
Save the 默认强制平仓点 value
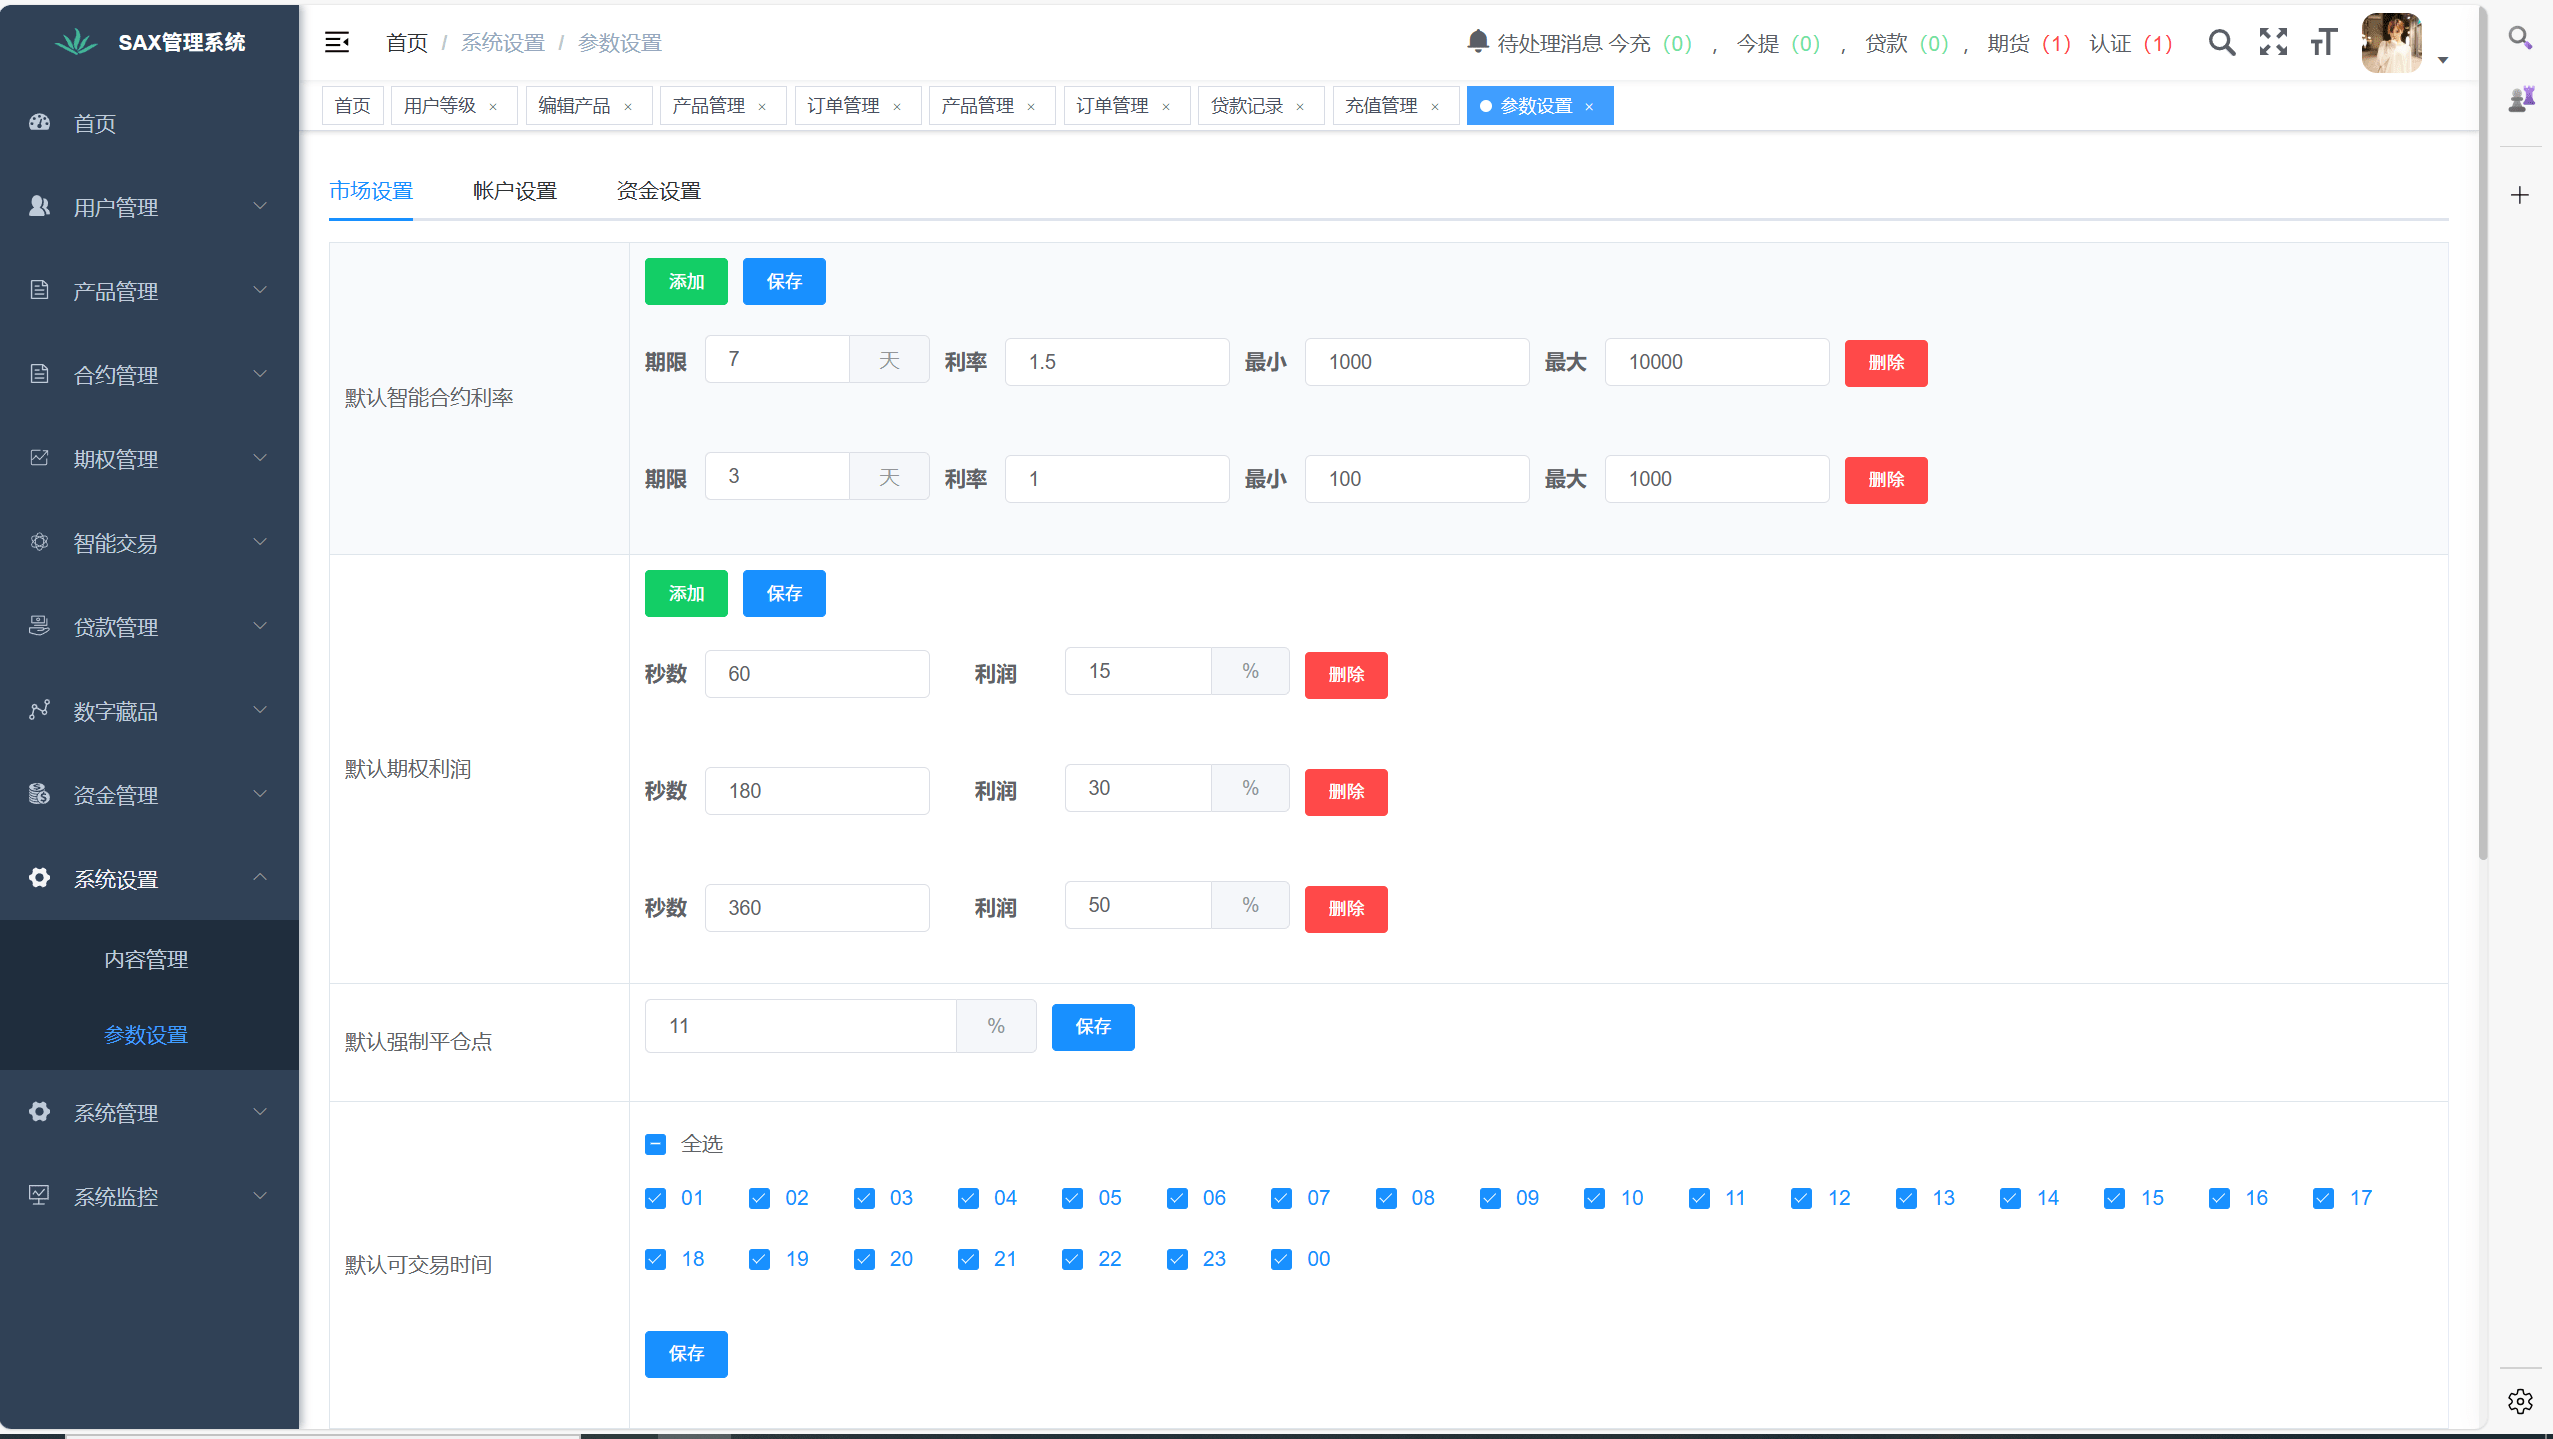[1093, 1027]
